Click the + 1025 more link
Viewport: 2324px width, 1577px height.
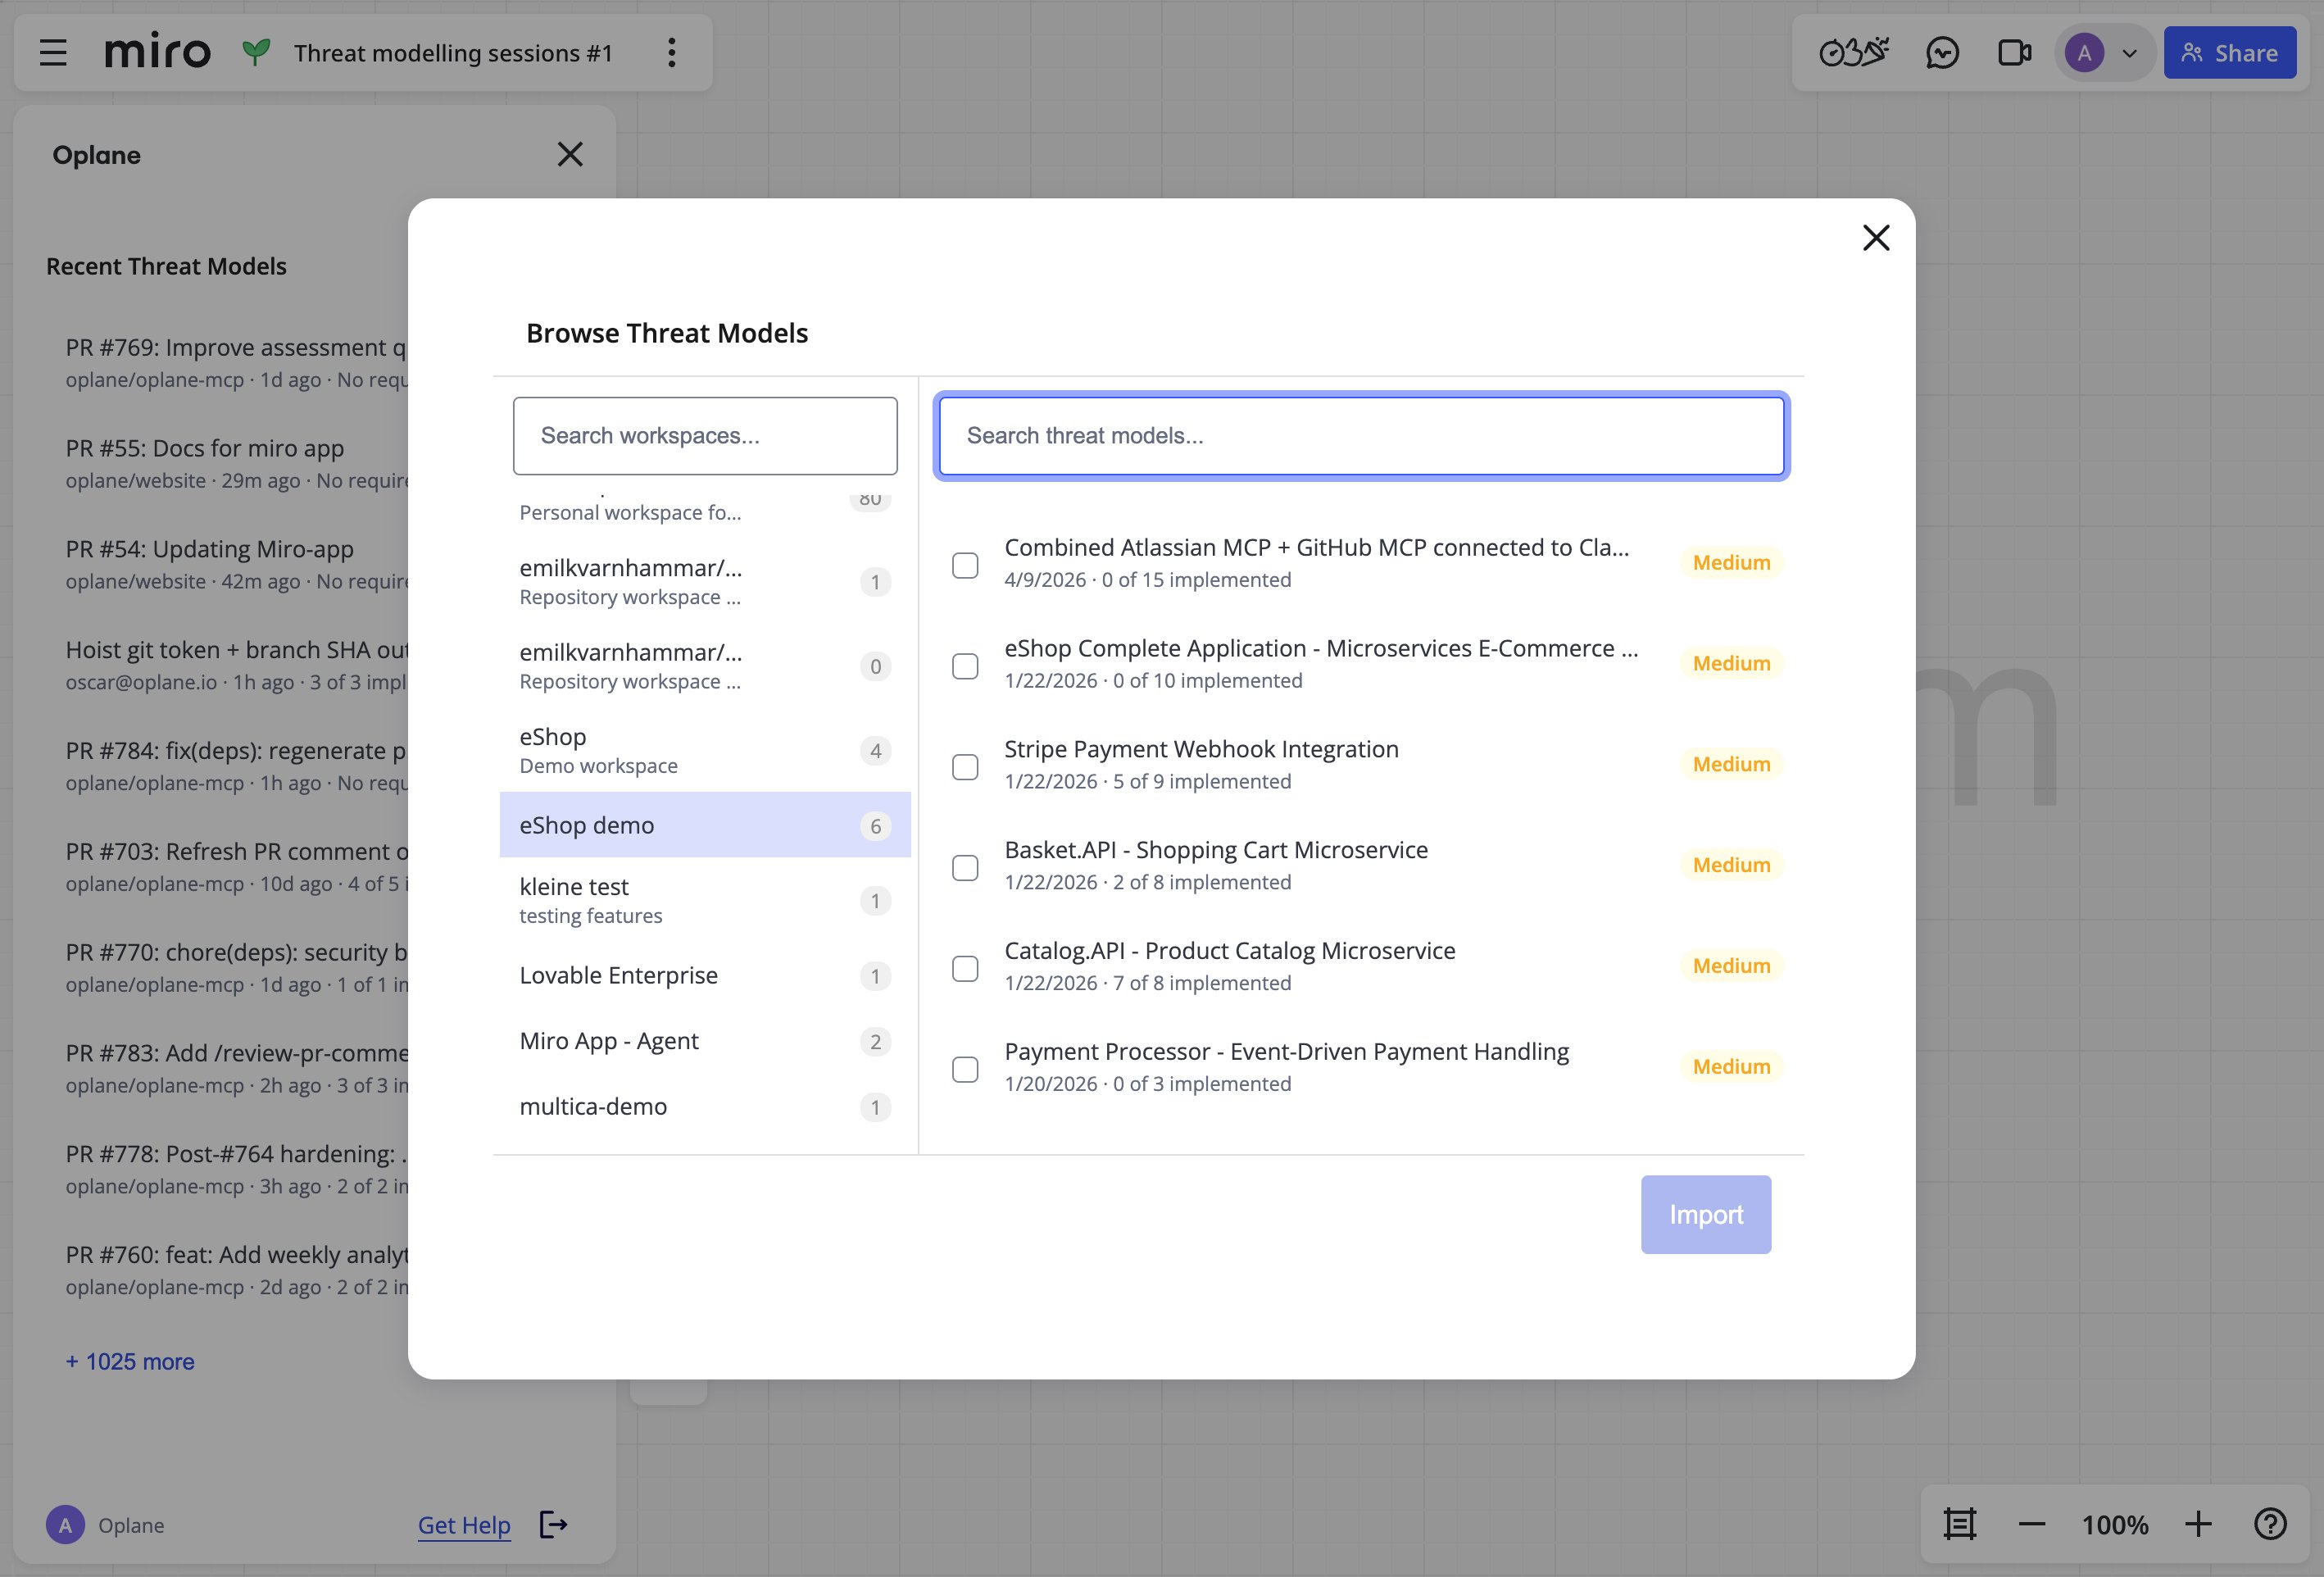pos(130,1361)
